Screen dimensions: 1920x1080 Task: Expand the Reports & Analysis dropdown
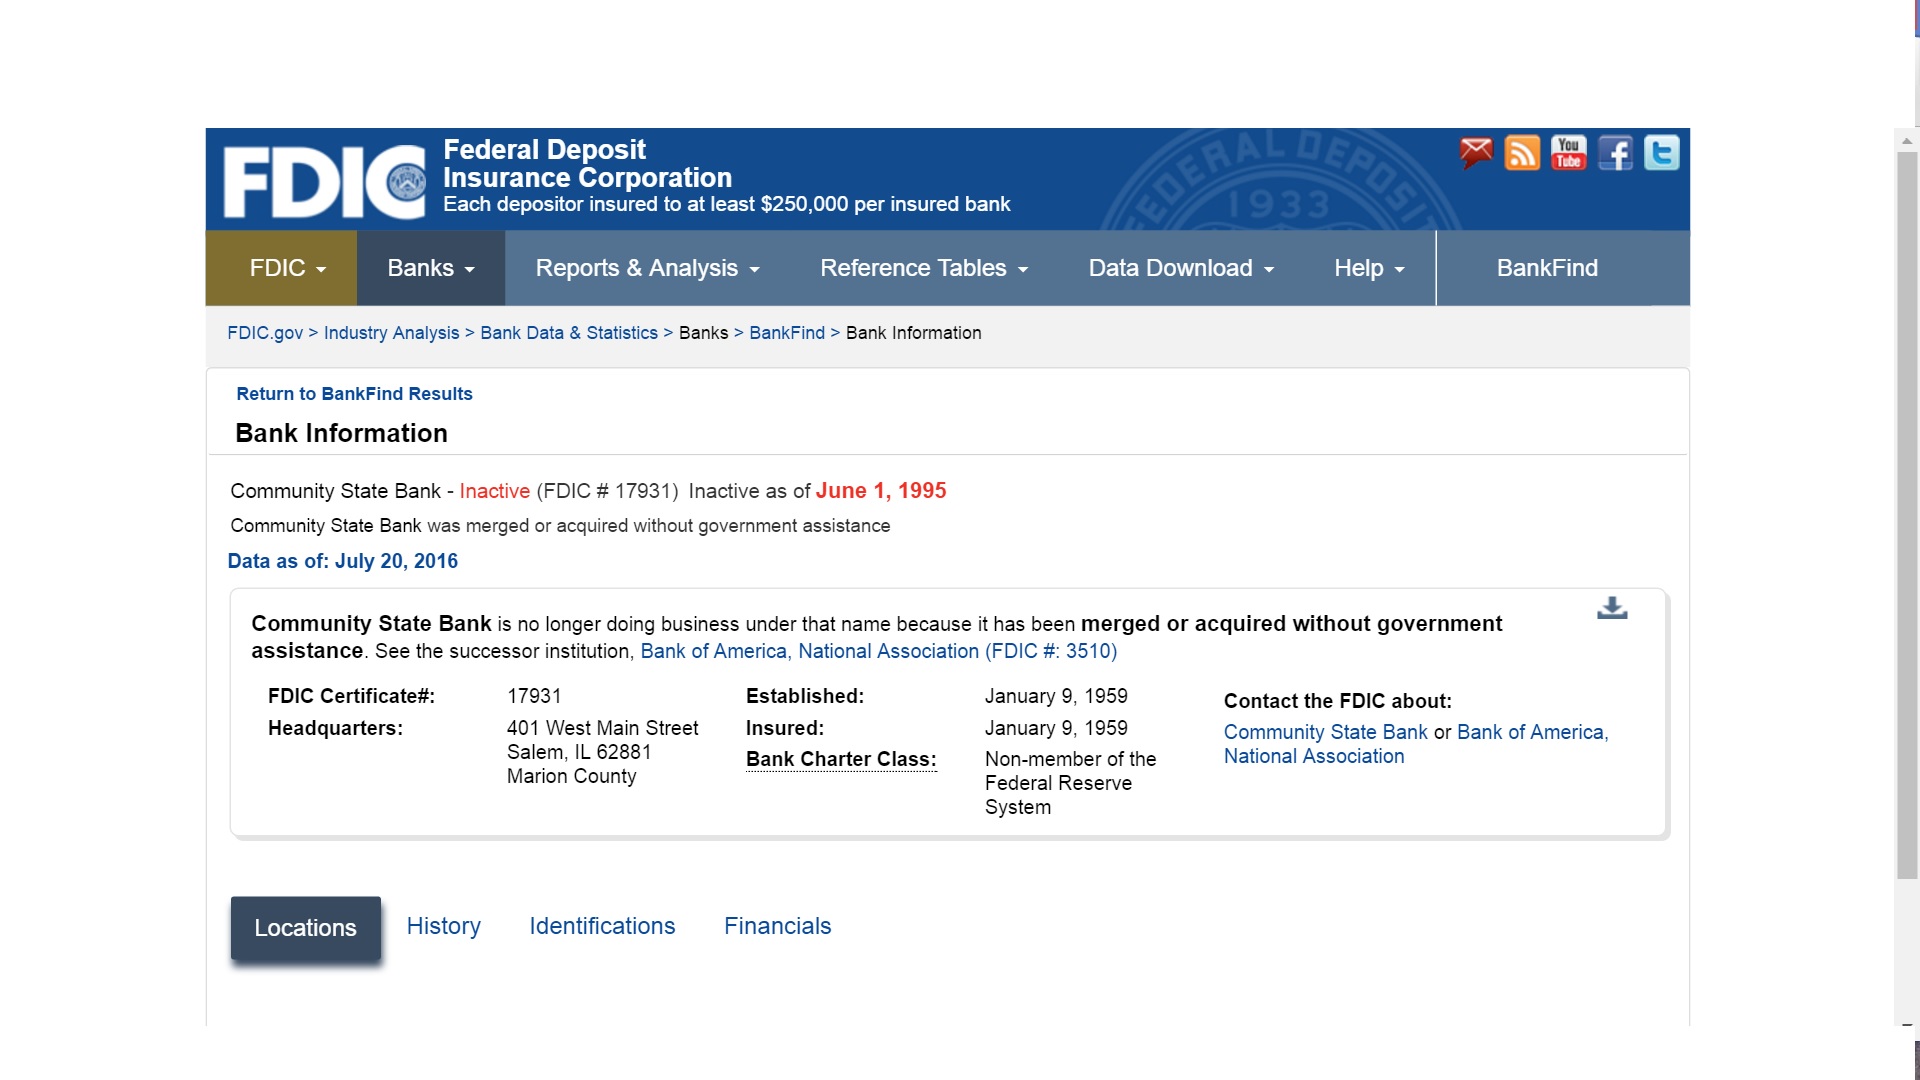(645, 268)
